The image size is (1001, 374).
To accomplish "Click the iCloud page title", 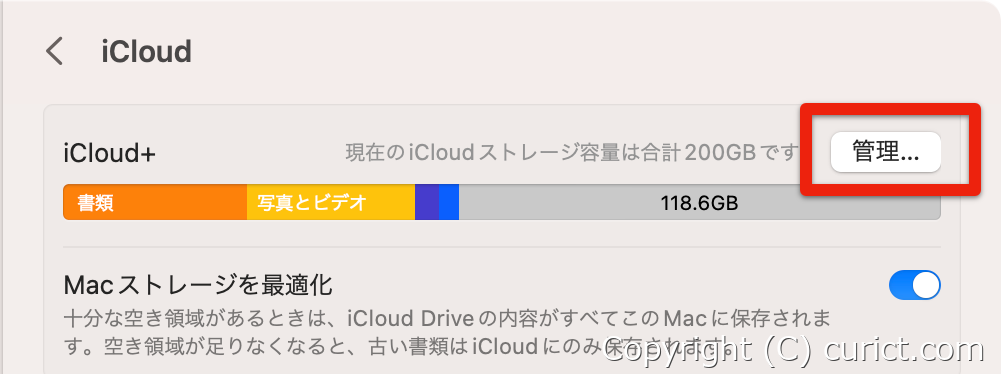I will tap(146, 52).
